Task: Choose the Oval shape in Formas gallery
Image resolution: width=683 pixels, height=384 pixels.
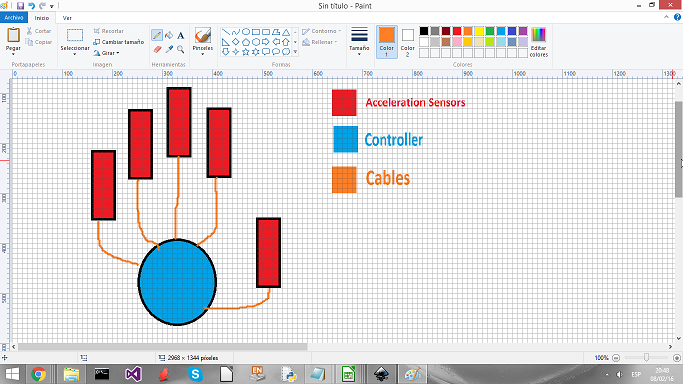Action: click(246, 32)
